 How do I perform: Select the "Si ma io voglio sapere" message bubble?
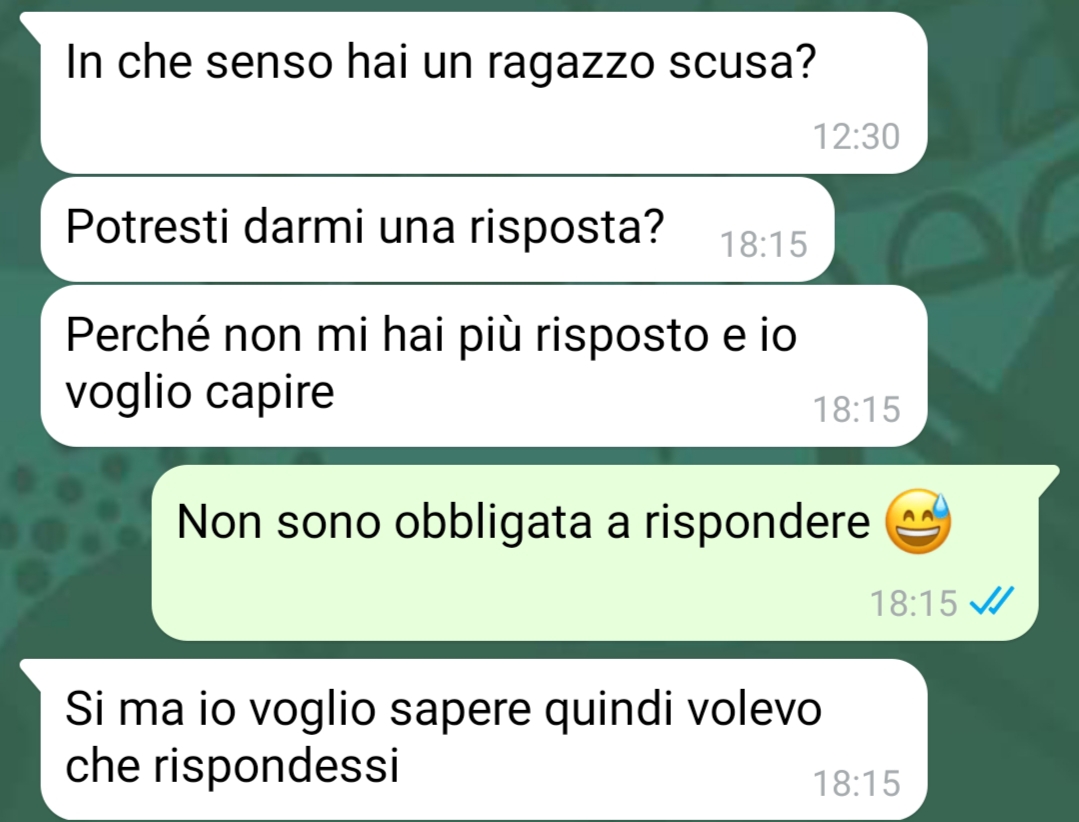coord(484,739)
